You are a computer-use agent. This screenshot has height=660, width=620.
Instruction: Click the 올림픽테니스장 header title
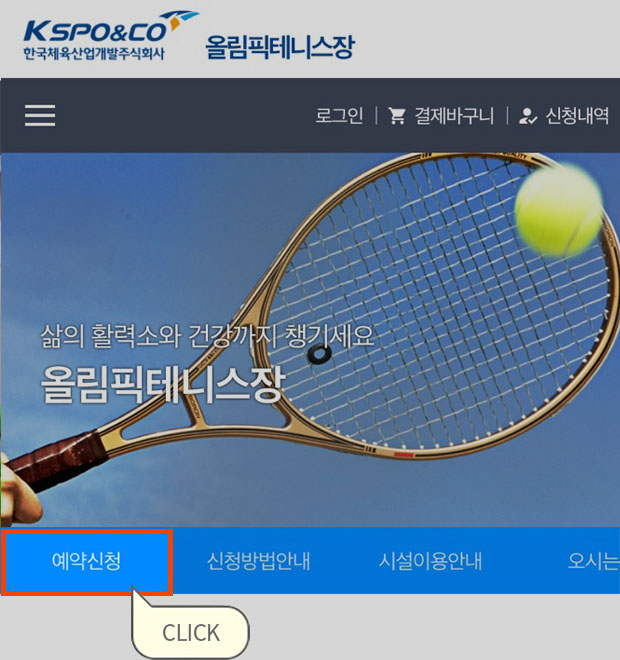point(280,46)
